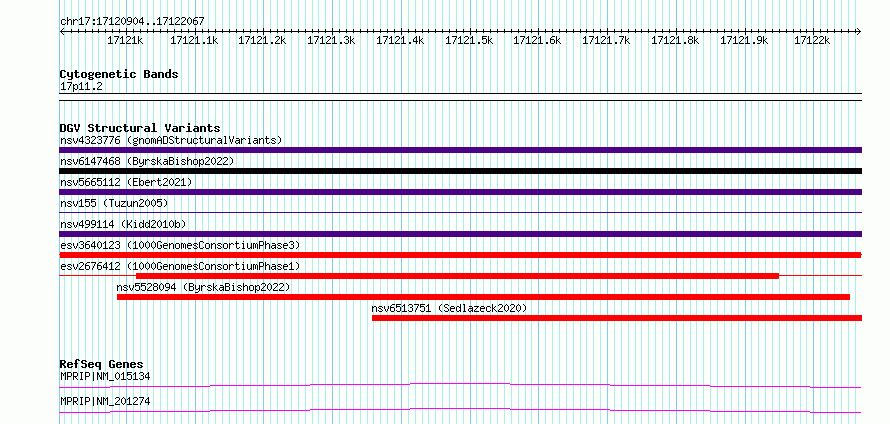Screen dimensions: 890x424
Task: Click the left arrowhead of the ruler
Action: 62,31
